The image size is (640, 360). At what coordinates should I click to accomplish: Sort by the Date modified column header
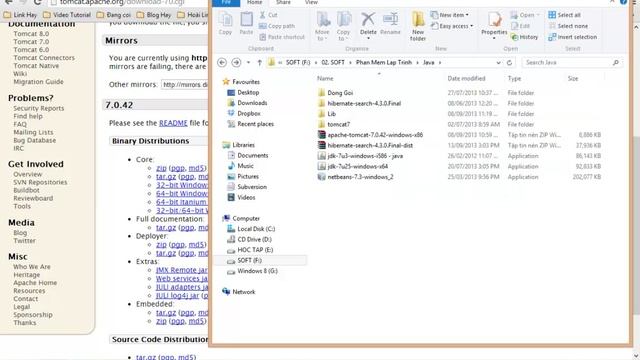click(466, 78)
